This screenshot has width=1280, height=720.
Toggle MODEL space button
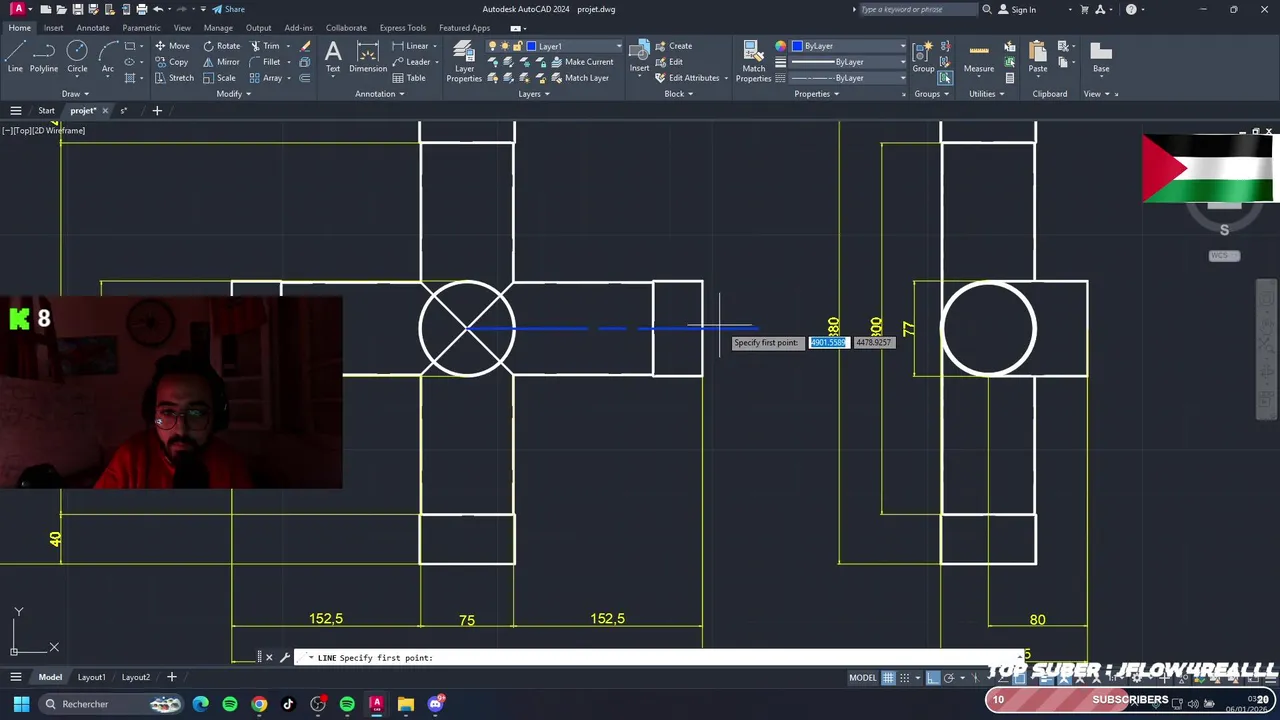[x=863, y=677]
